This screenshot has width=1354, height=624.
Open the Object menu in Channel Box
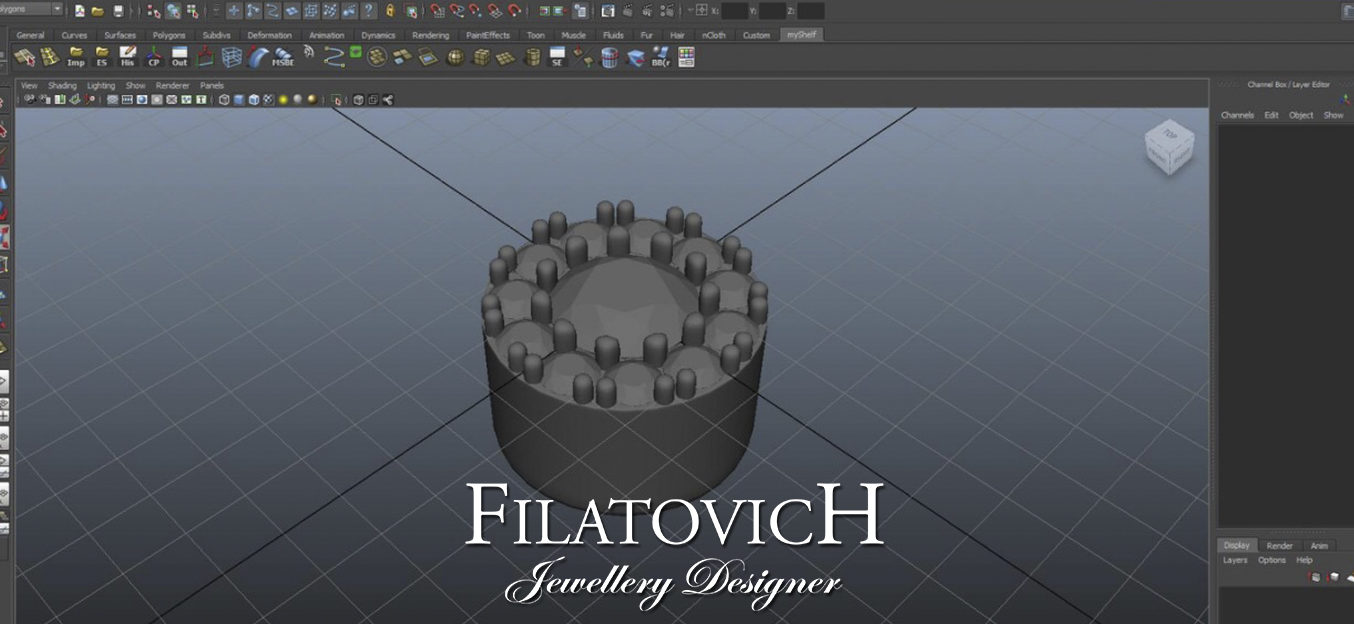(1301, 115)
